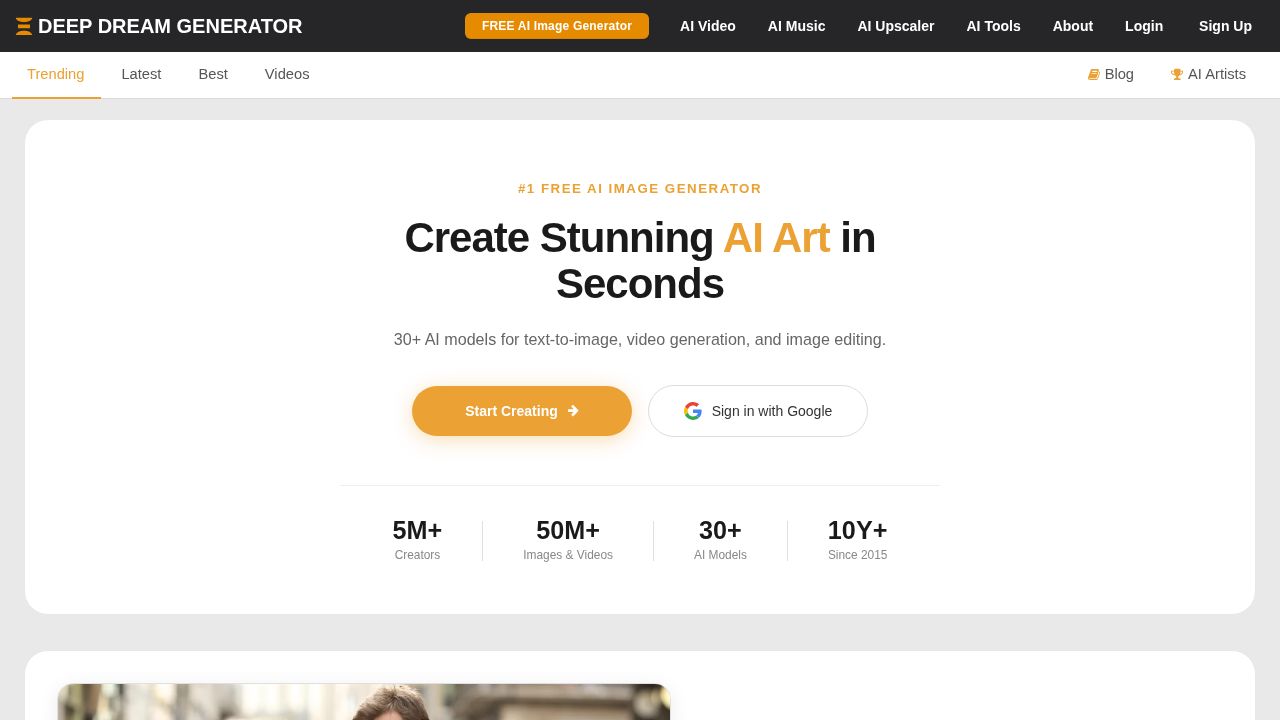The width and height of the screenshot is (1280, 720).
Task: Open the About menu
Action: pos(1073,26)
